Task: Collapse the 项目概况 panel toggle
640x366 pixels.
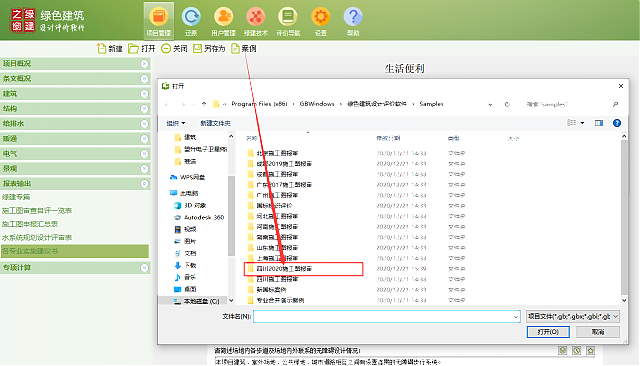Action: point(144,64)
